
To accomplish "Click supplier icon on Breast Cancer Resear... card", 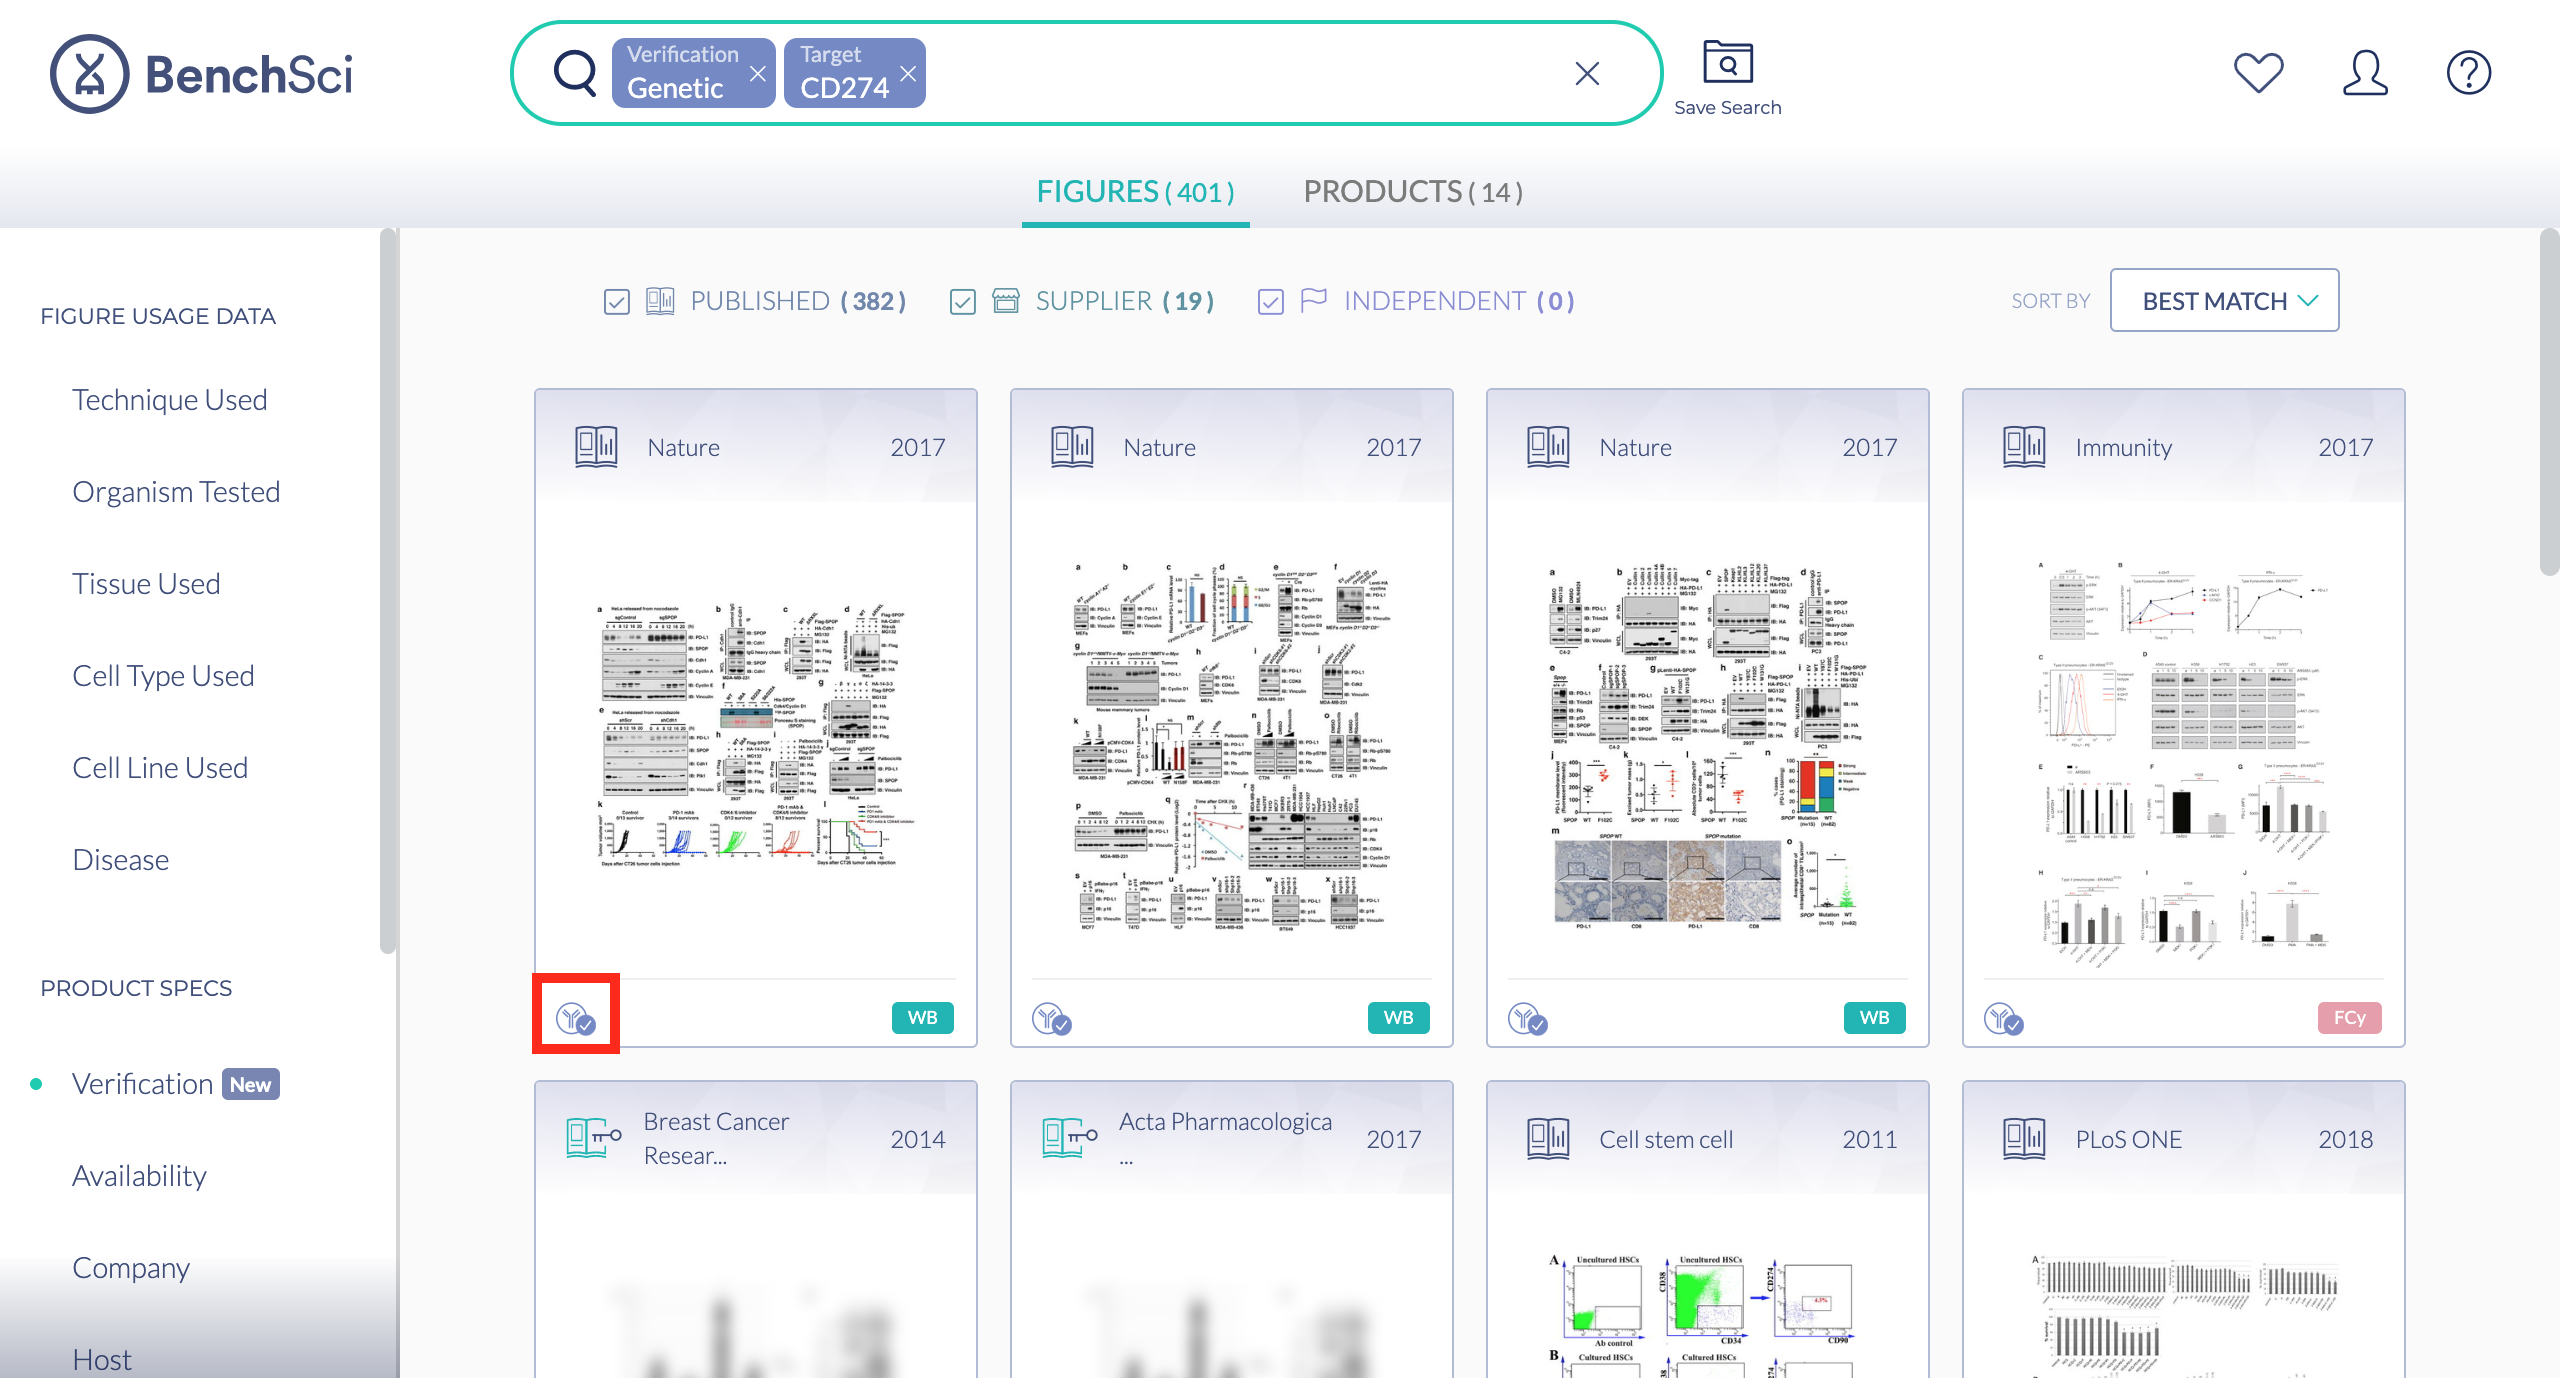I will 594,1138.
